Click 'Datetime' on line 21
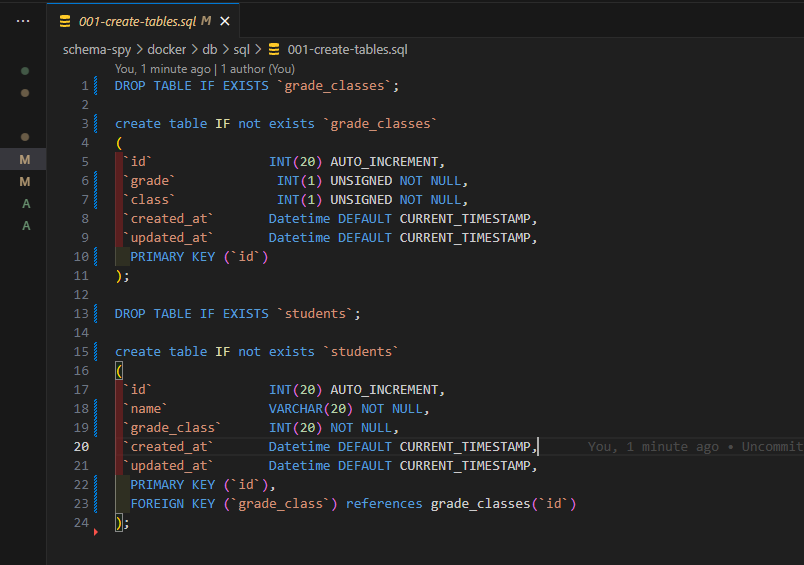Screen dimensions: 804x565 pyautogui.click(x=299, y=466)
